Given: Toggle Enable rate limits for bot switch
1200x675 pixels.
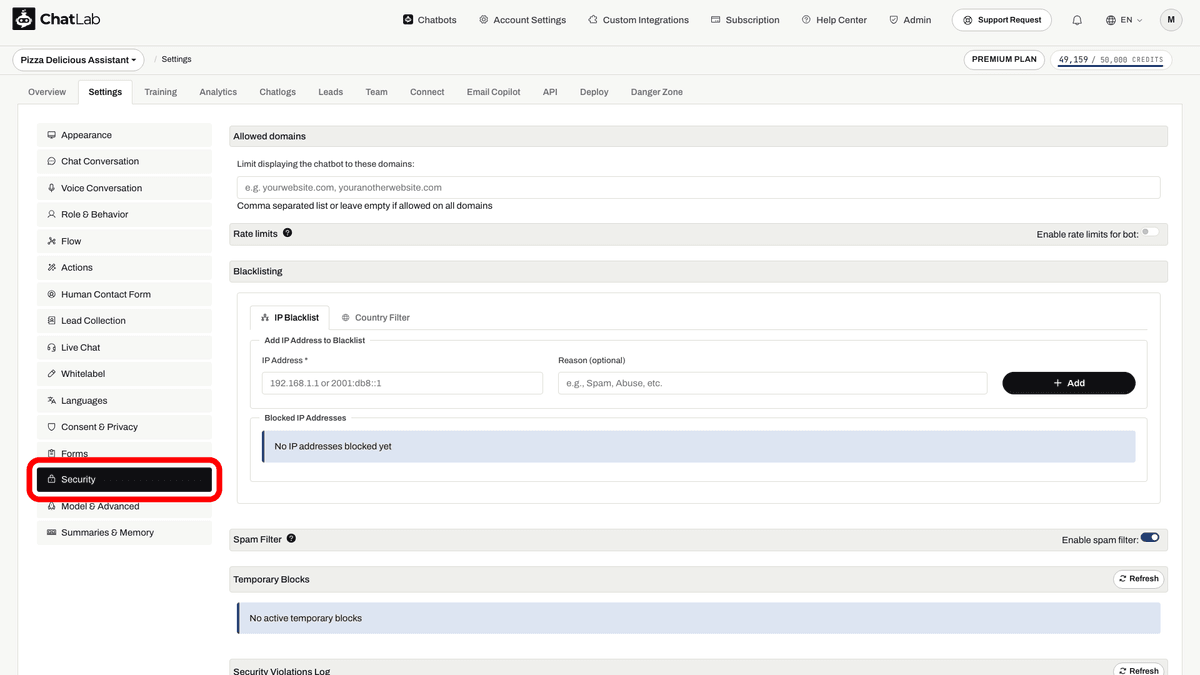Looking at the screenshot, I should [x=1150, y=232].
